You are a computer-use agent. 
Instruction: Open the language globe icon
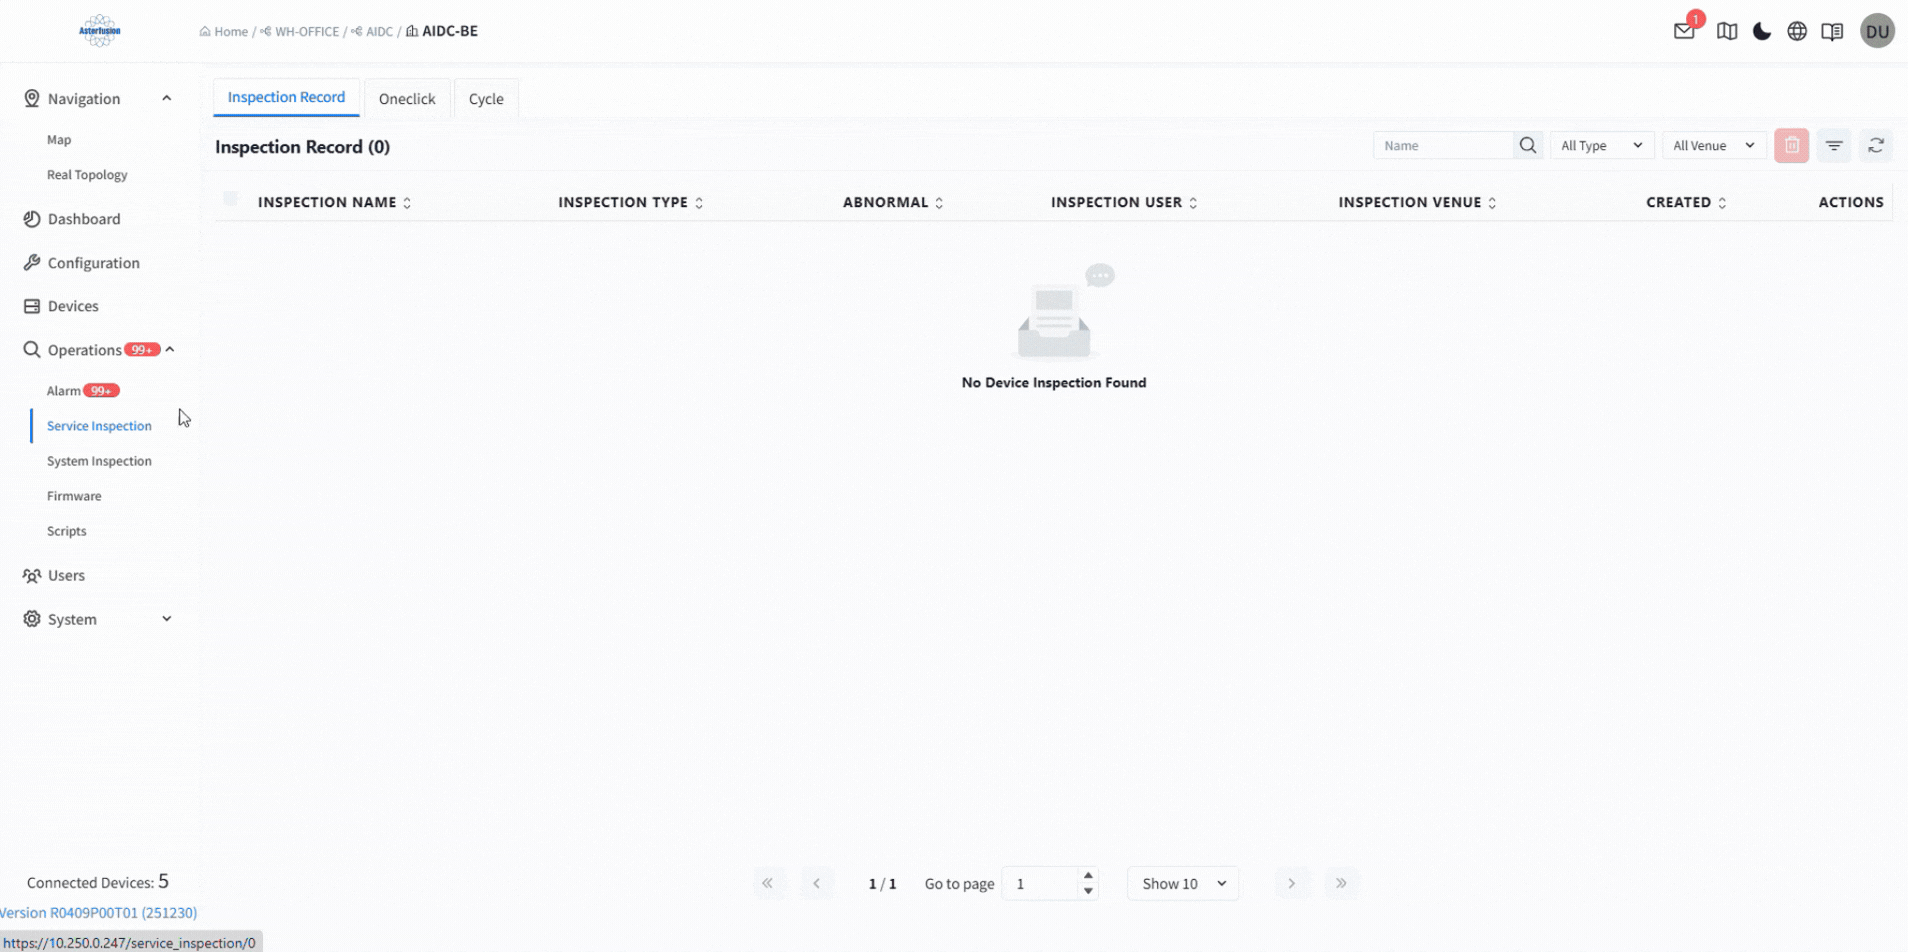coord(1797,31)
